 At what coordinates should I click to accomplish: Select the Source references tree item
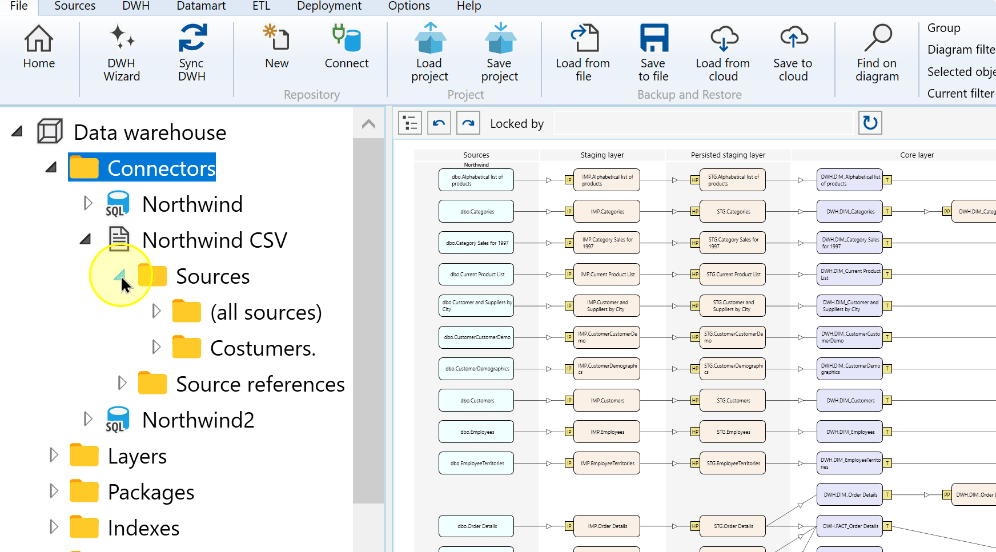pyautogui.click(x=260, y=384)
